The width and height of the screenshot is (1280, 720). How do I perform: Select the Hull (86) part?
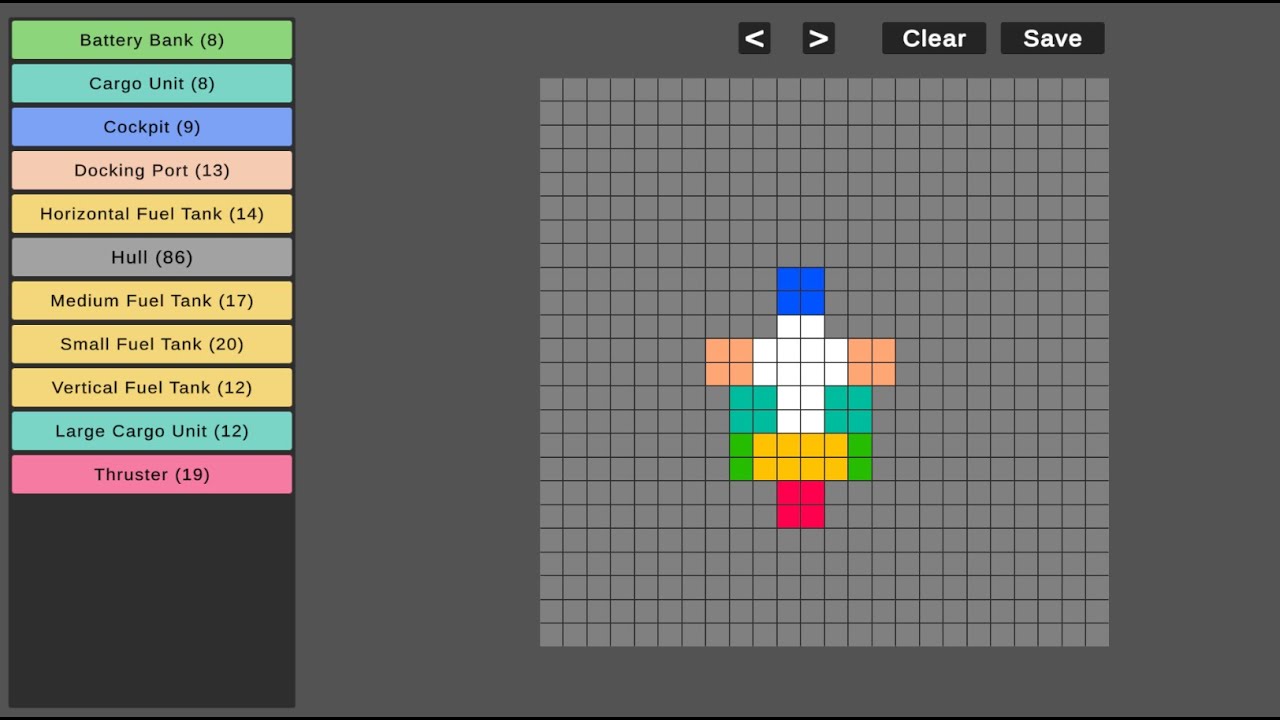coord(152,257)
